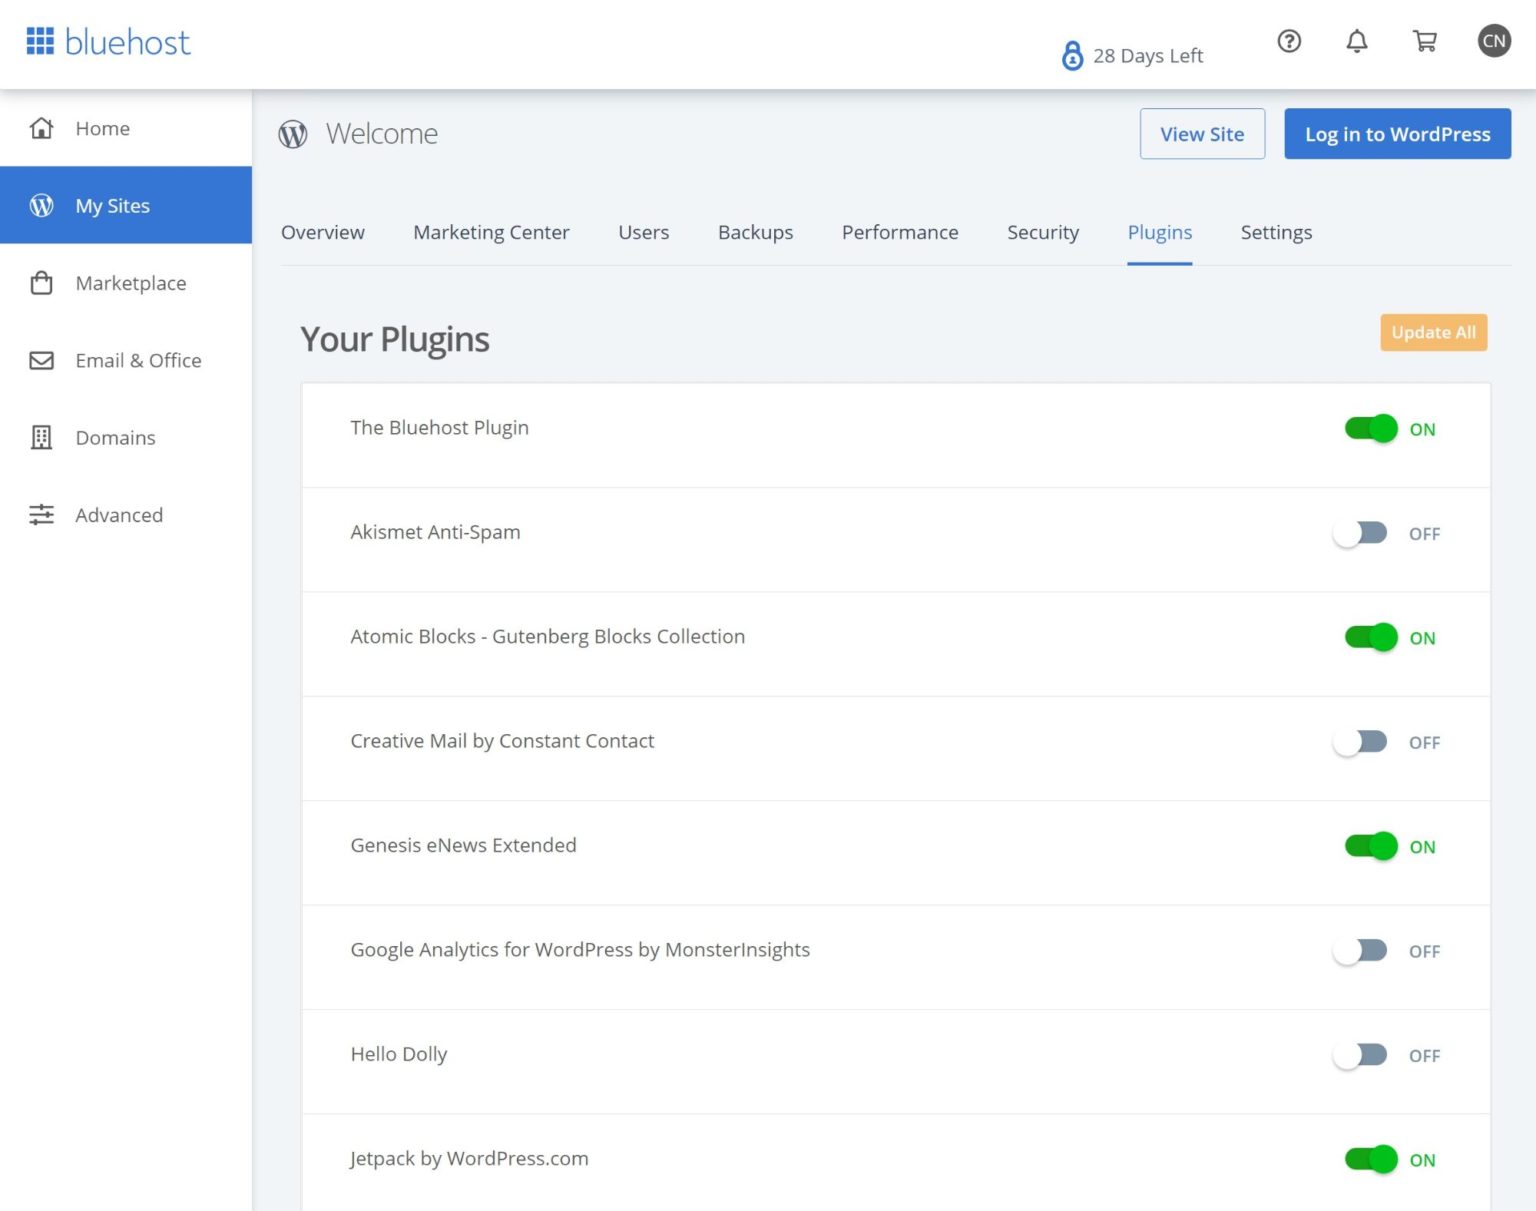The image size is (1536, 1211).
Task: Enable the Akismet Anti-Spam toggle
Action: pos(1360,533)
